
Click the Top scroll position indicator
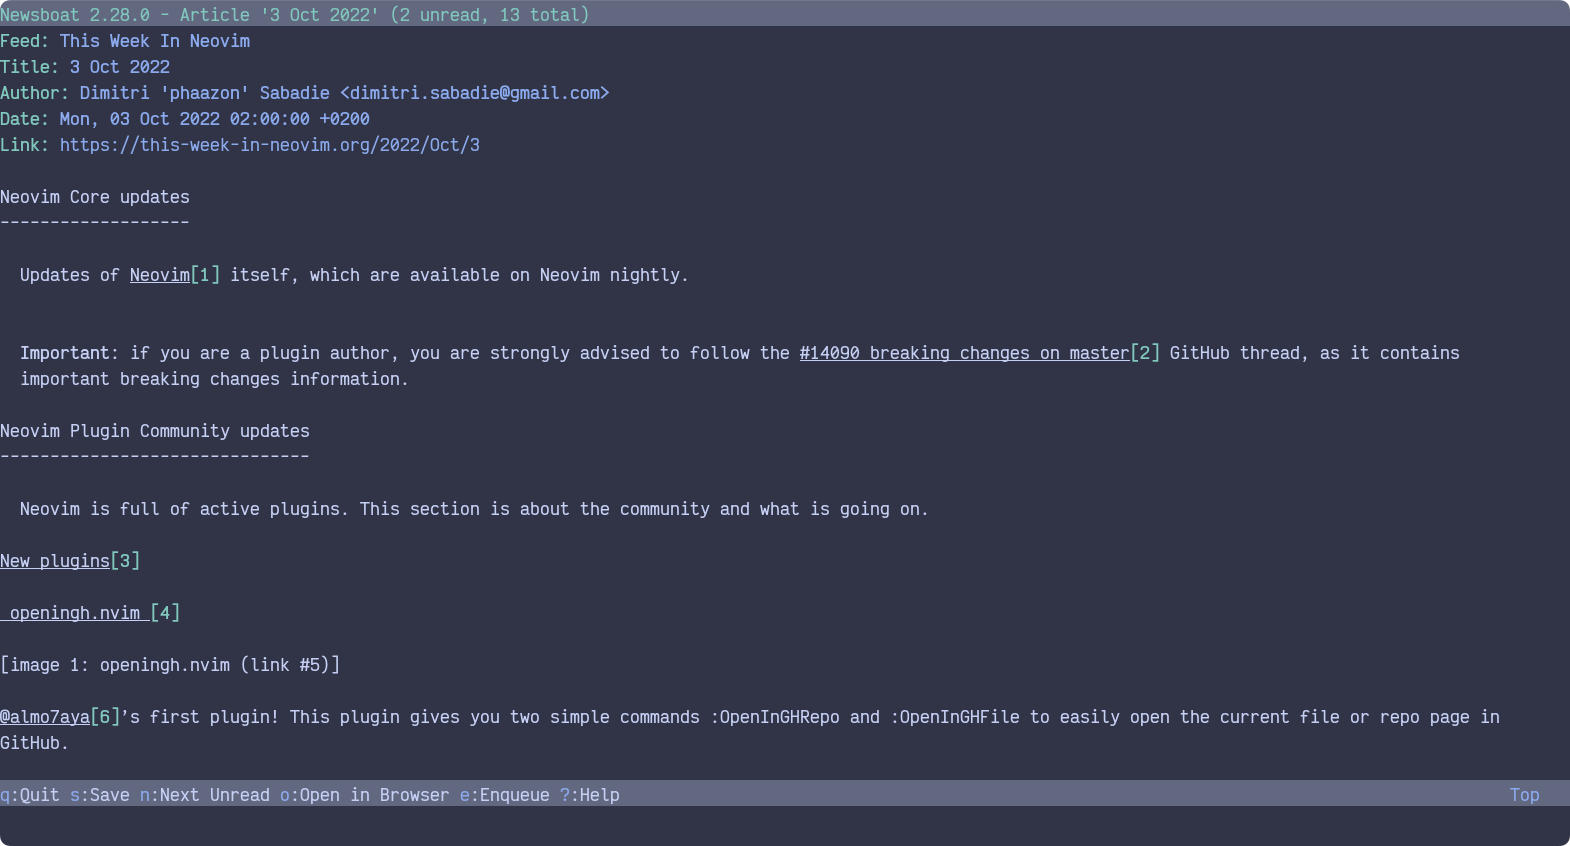[1525, 795]
